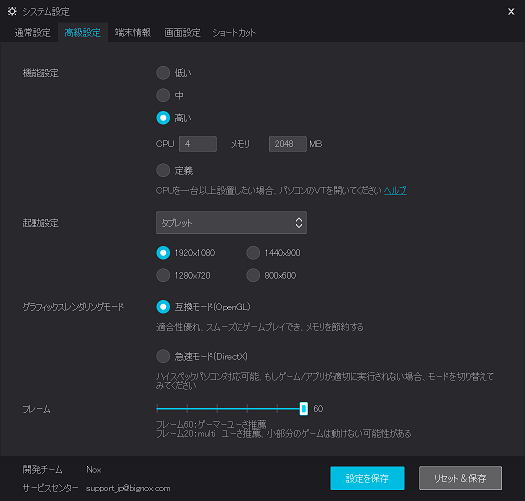The width and height of the screenshot is (525, 501).
Task: Click the フレーム label
Action: tap(36, 409)
